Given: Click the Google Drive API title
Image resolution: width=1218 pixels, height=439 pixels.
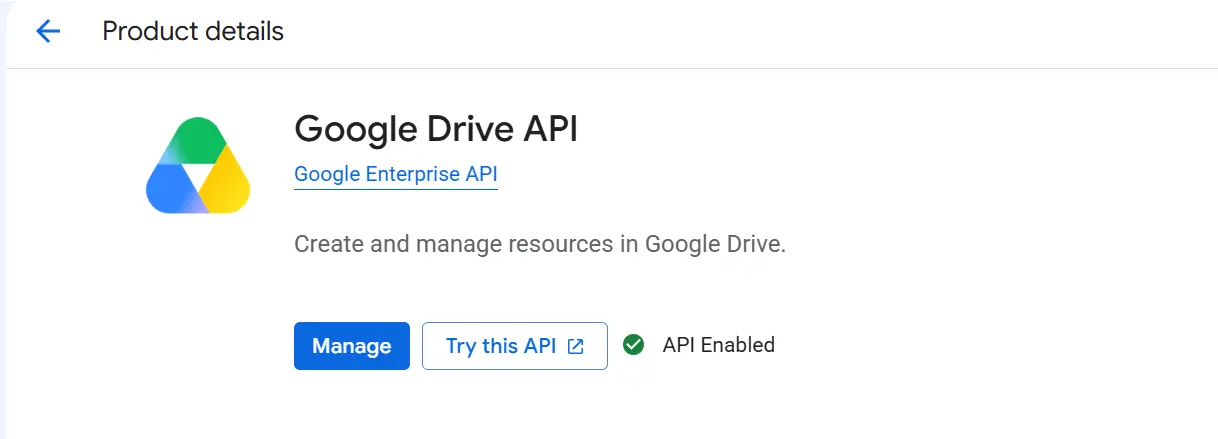Looking at the screenshot, I should (x=436, y=129).
